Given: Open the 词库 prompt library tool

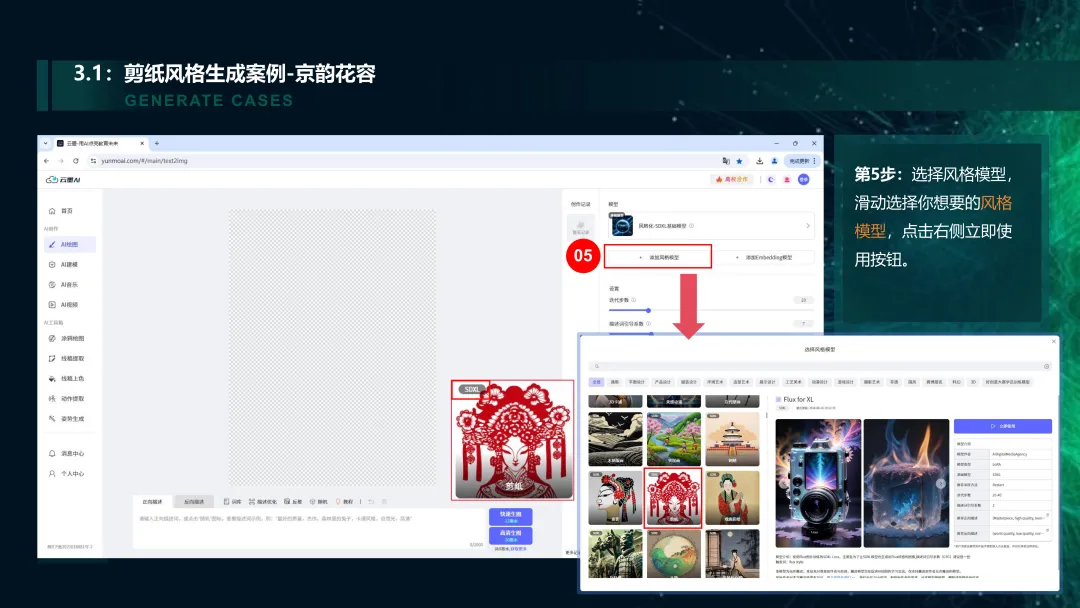Looking at the screenshot, I should click(x=233, y=502).
